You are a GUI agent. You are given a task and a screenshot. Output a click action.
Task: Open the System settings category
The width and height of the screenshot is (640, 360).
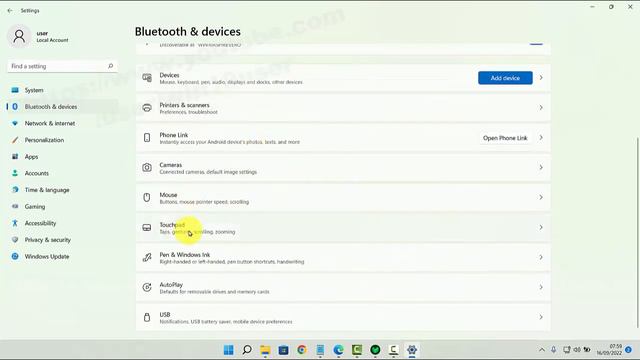click(33, 90)
